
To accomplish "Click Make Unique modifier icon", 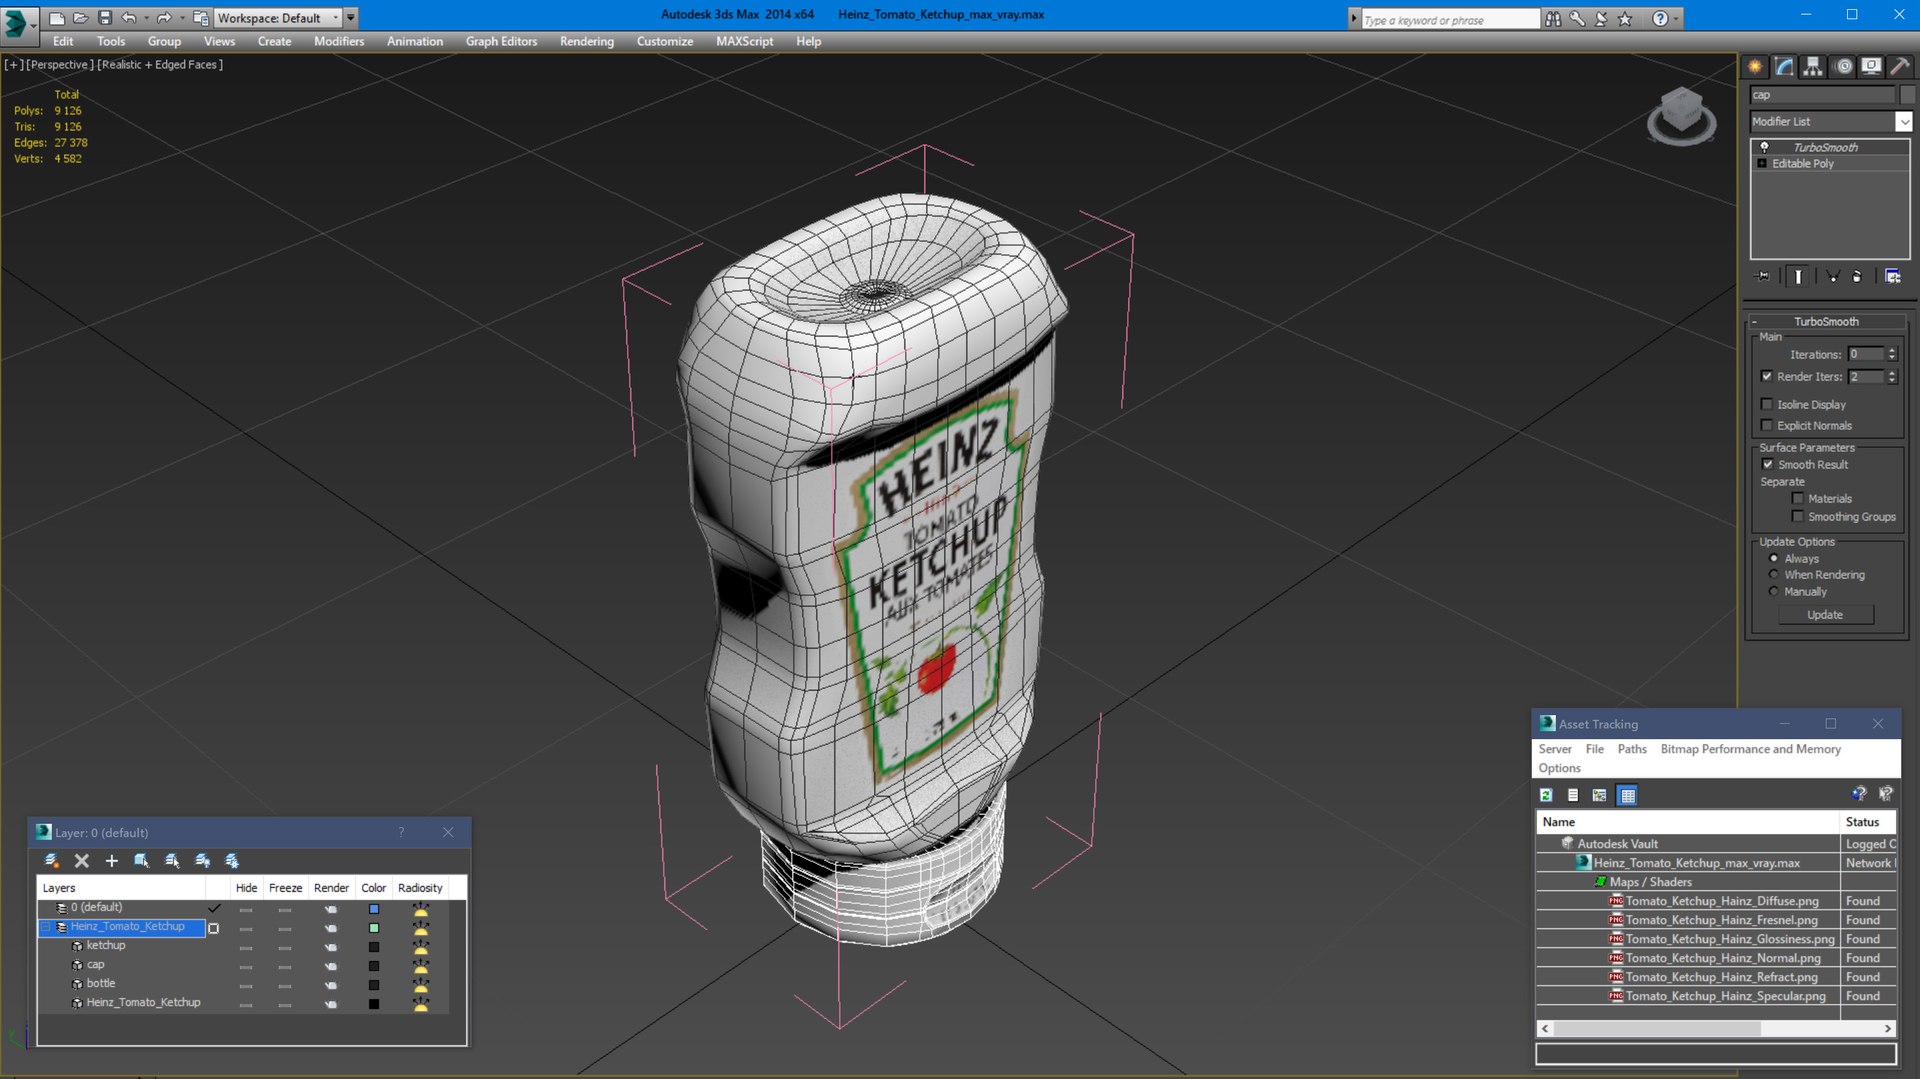I will coord(1833,276).
